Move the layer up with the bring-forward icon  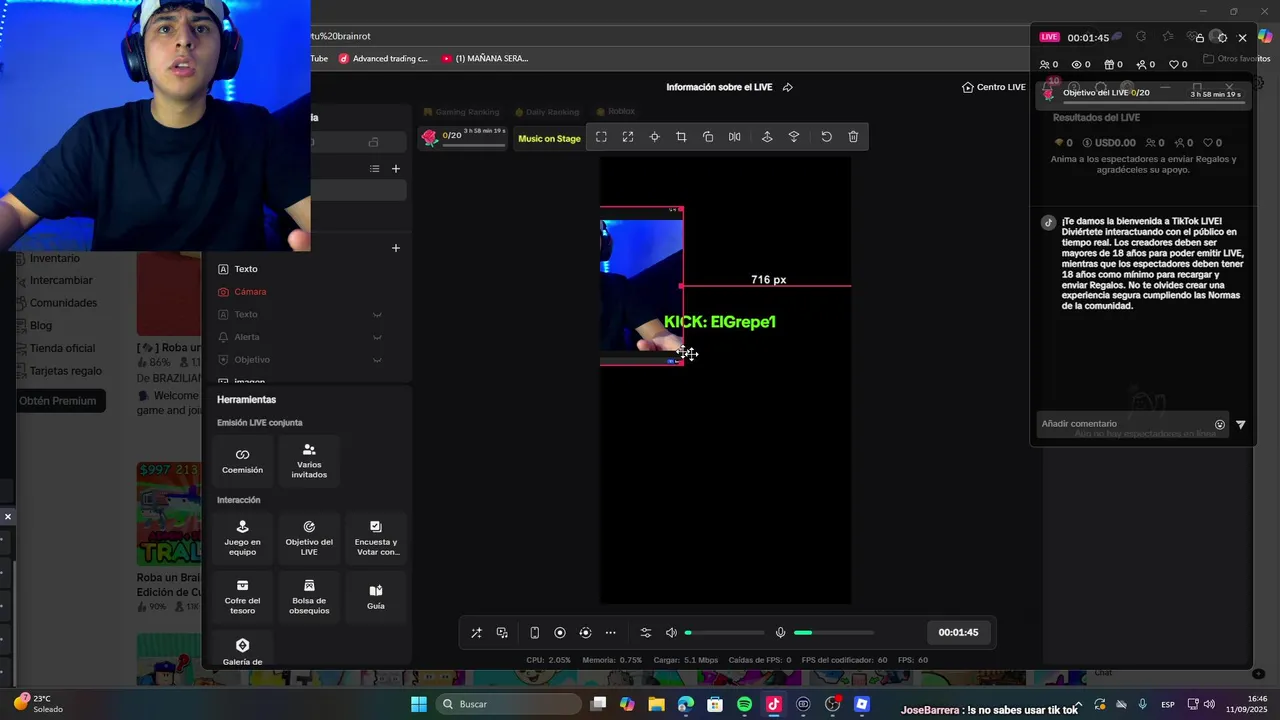click(767, 137)
